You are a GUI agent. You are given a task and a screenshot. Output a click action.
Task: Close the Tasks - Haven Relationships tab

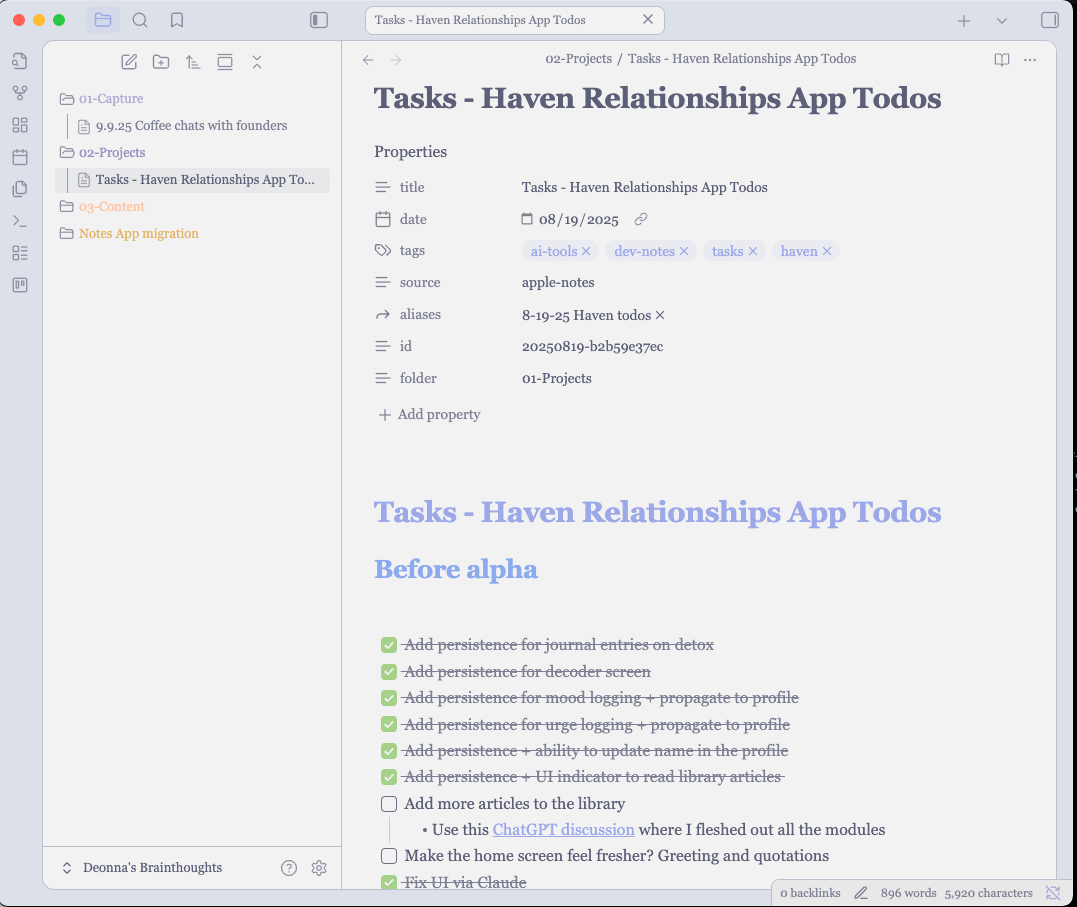pos(648,19)
